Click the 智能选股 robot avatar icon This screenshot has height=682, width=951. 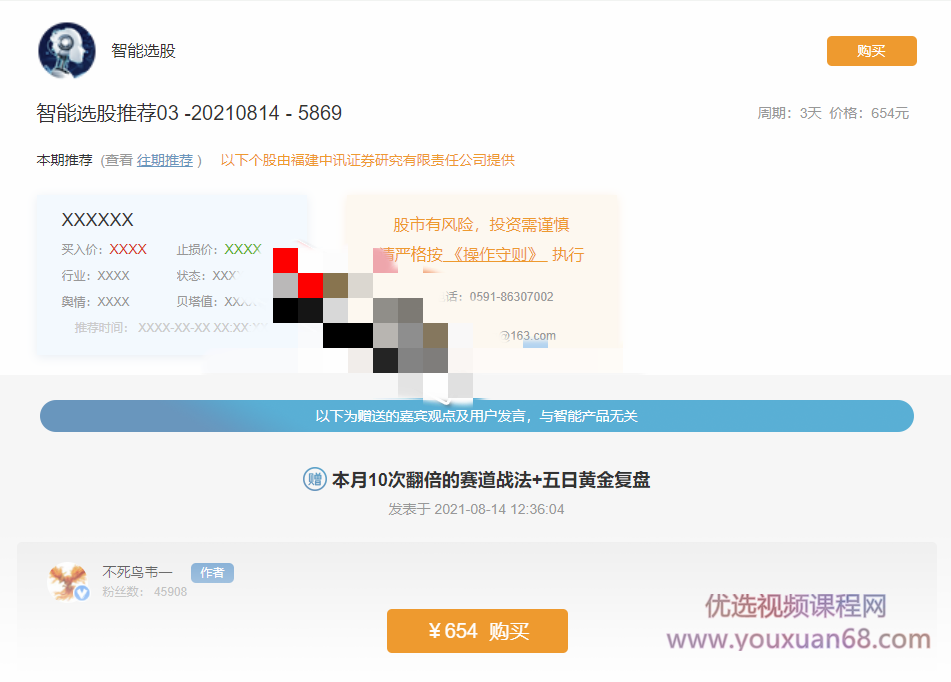point(66,48)
